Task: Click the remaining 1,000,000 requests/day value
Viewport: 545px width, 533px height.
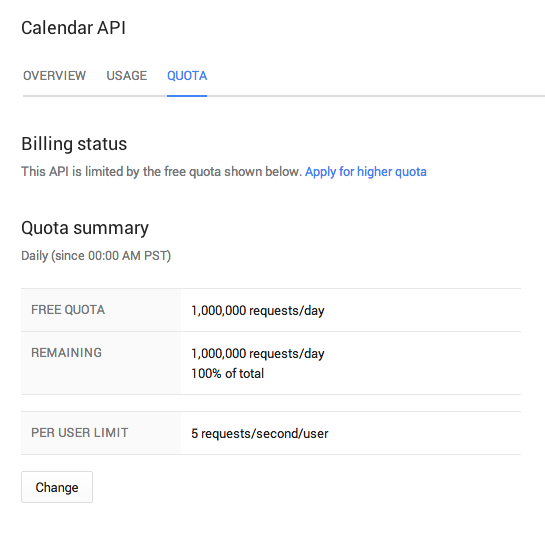Action: (x=258, y=354)
